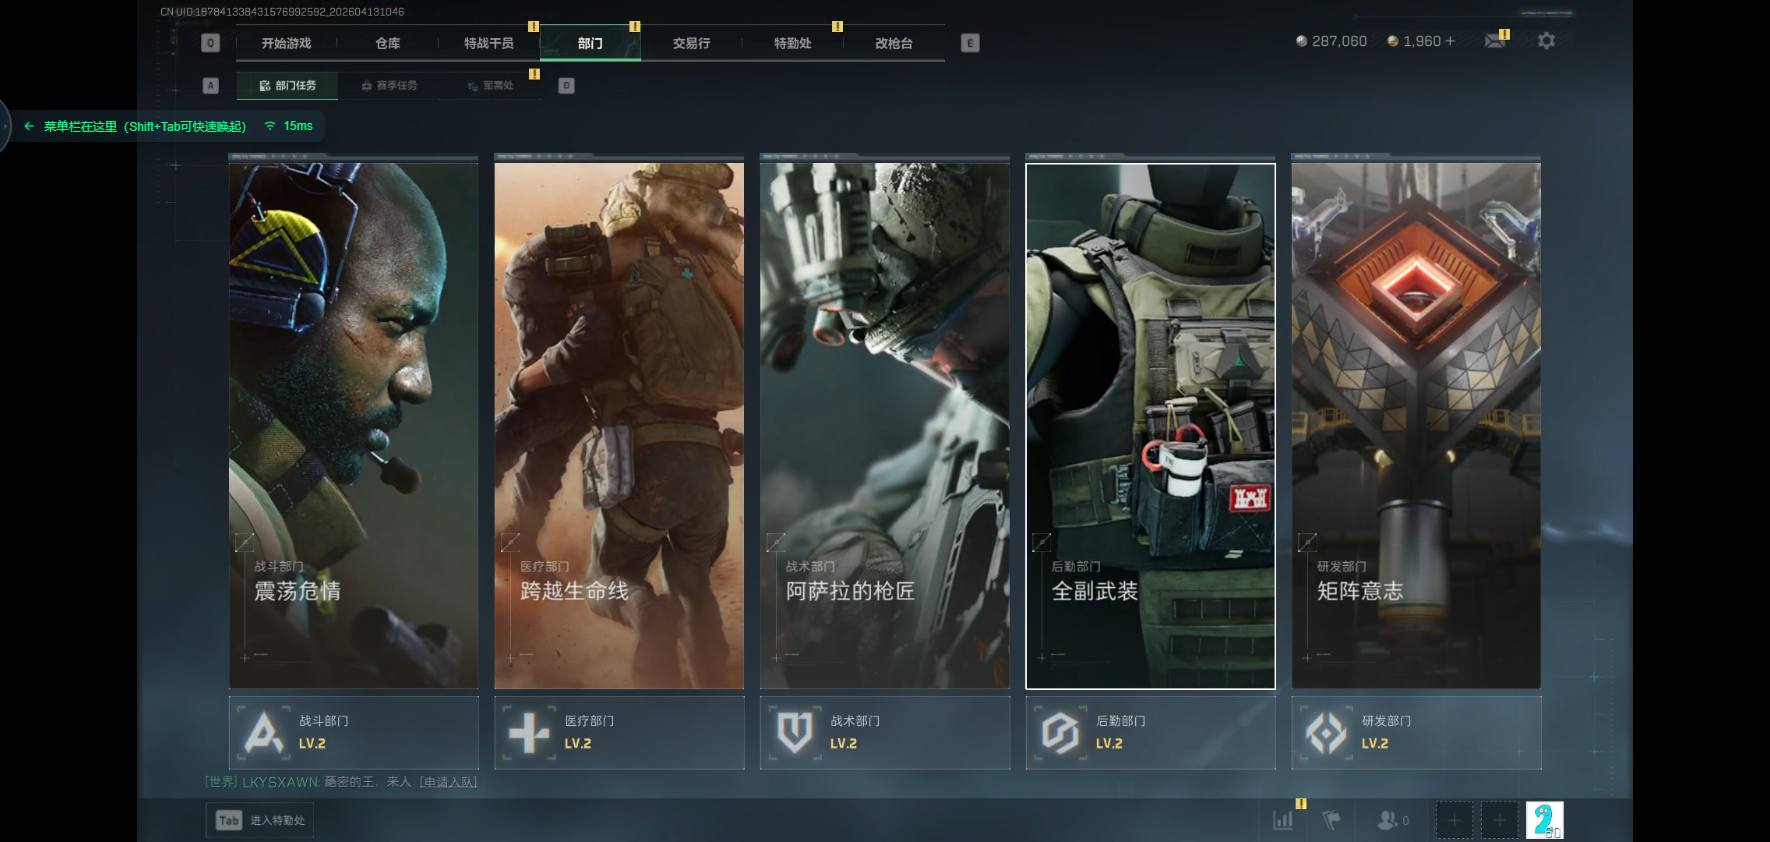This screenshot has height=842, width=1770.
Task: Click the LKYSXAWN world chat message
Action: click(x=340, y=782)
